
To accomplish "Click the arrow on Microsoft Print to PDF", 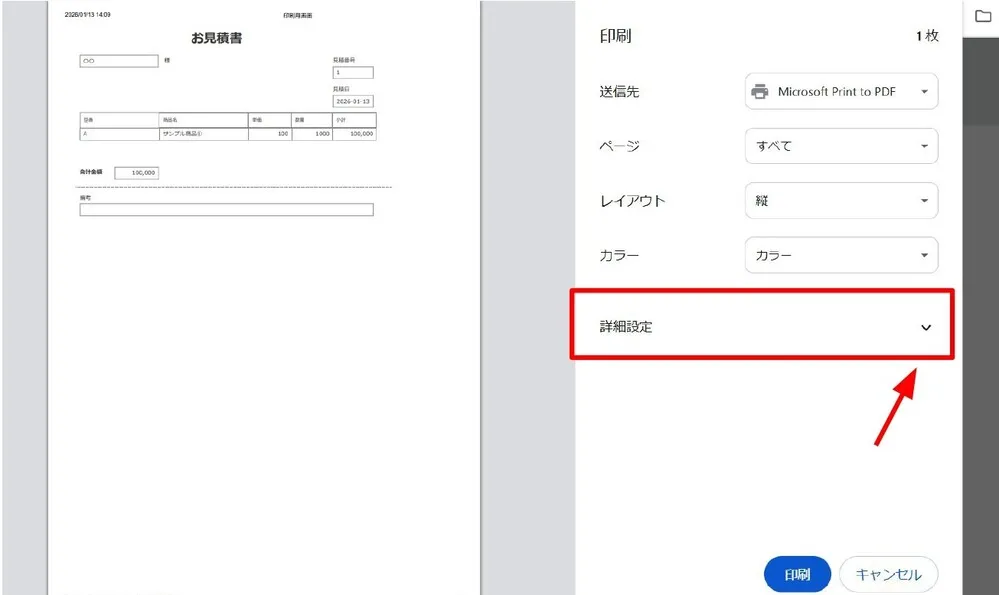I will pos(924,92).
